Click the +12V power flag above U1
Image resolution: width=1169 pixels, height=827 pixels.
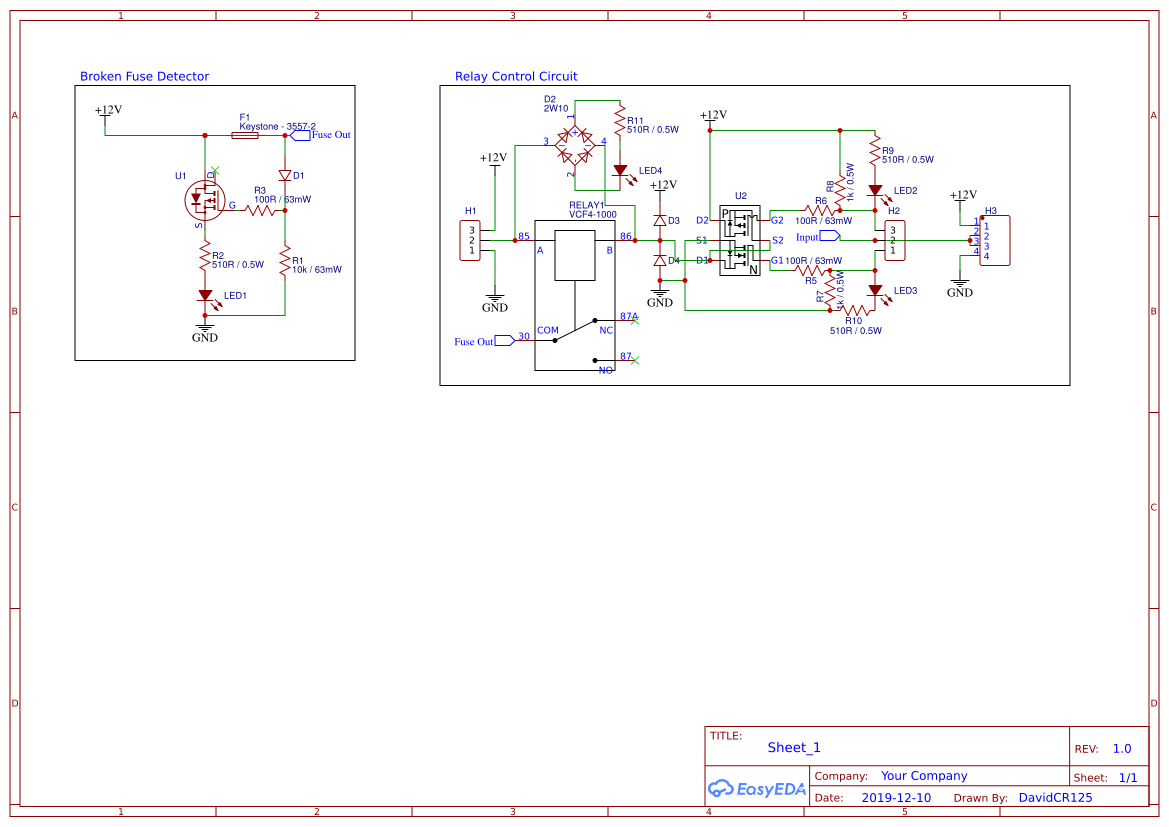point(103,113)
